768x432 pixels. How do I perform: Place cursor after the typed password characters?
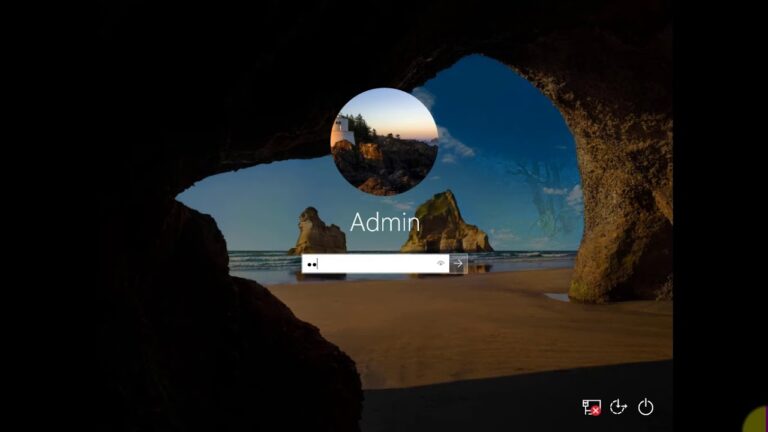(x=319, y=264)
